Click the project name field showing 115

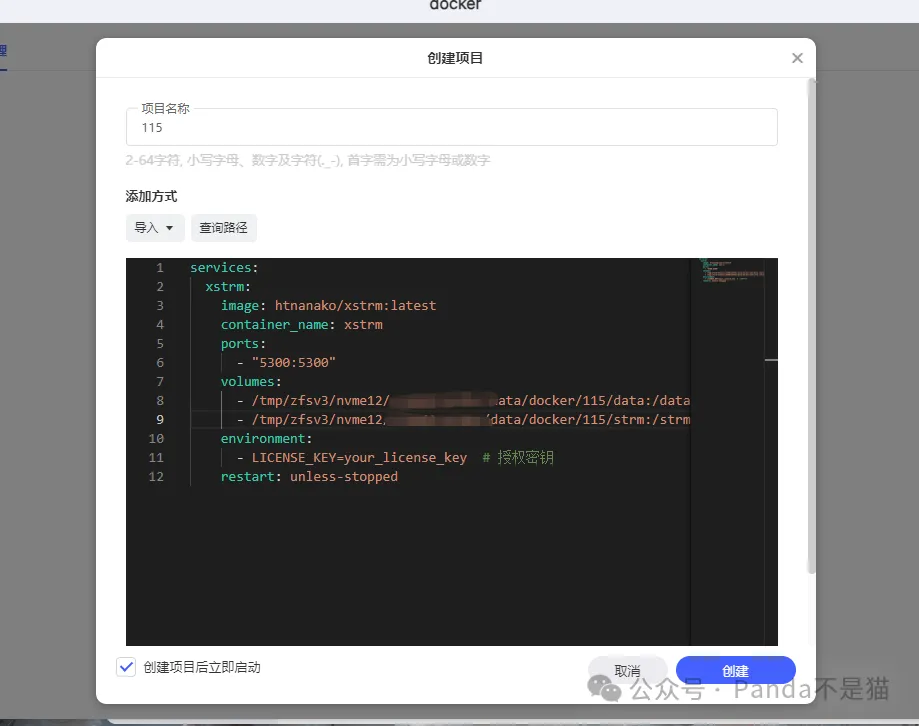coord(450,127)
